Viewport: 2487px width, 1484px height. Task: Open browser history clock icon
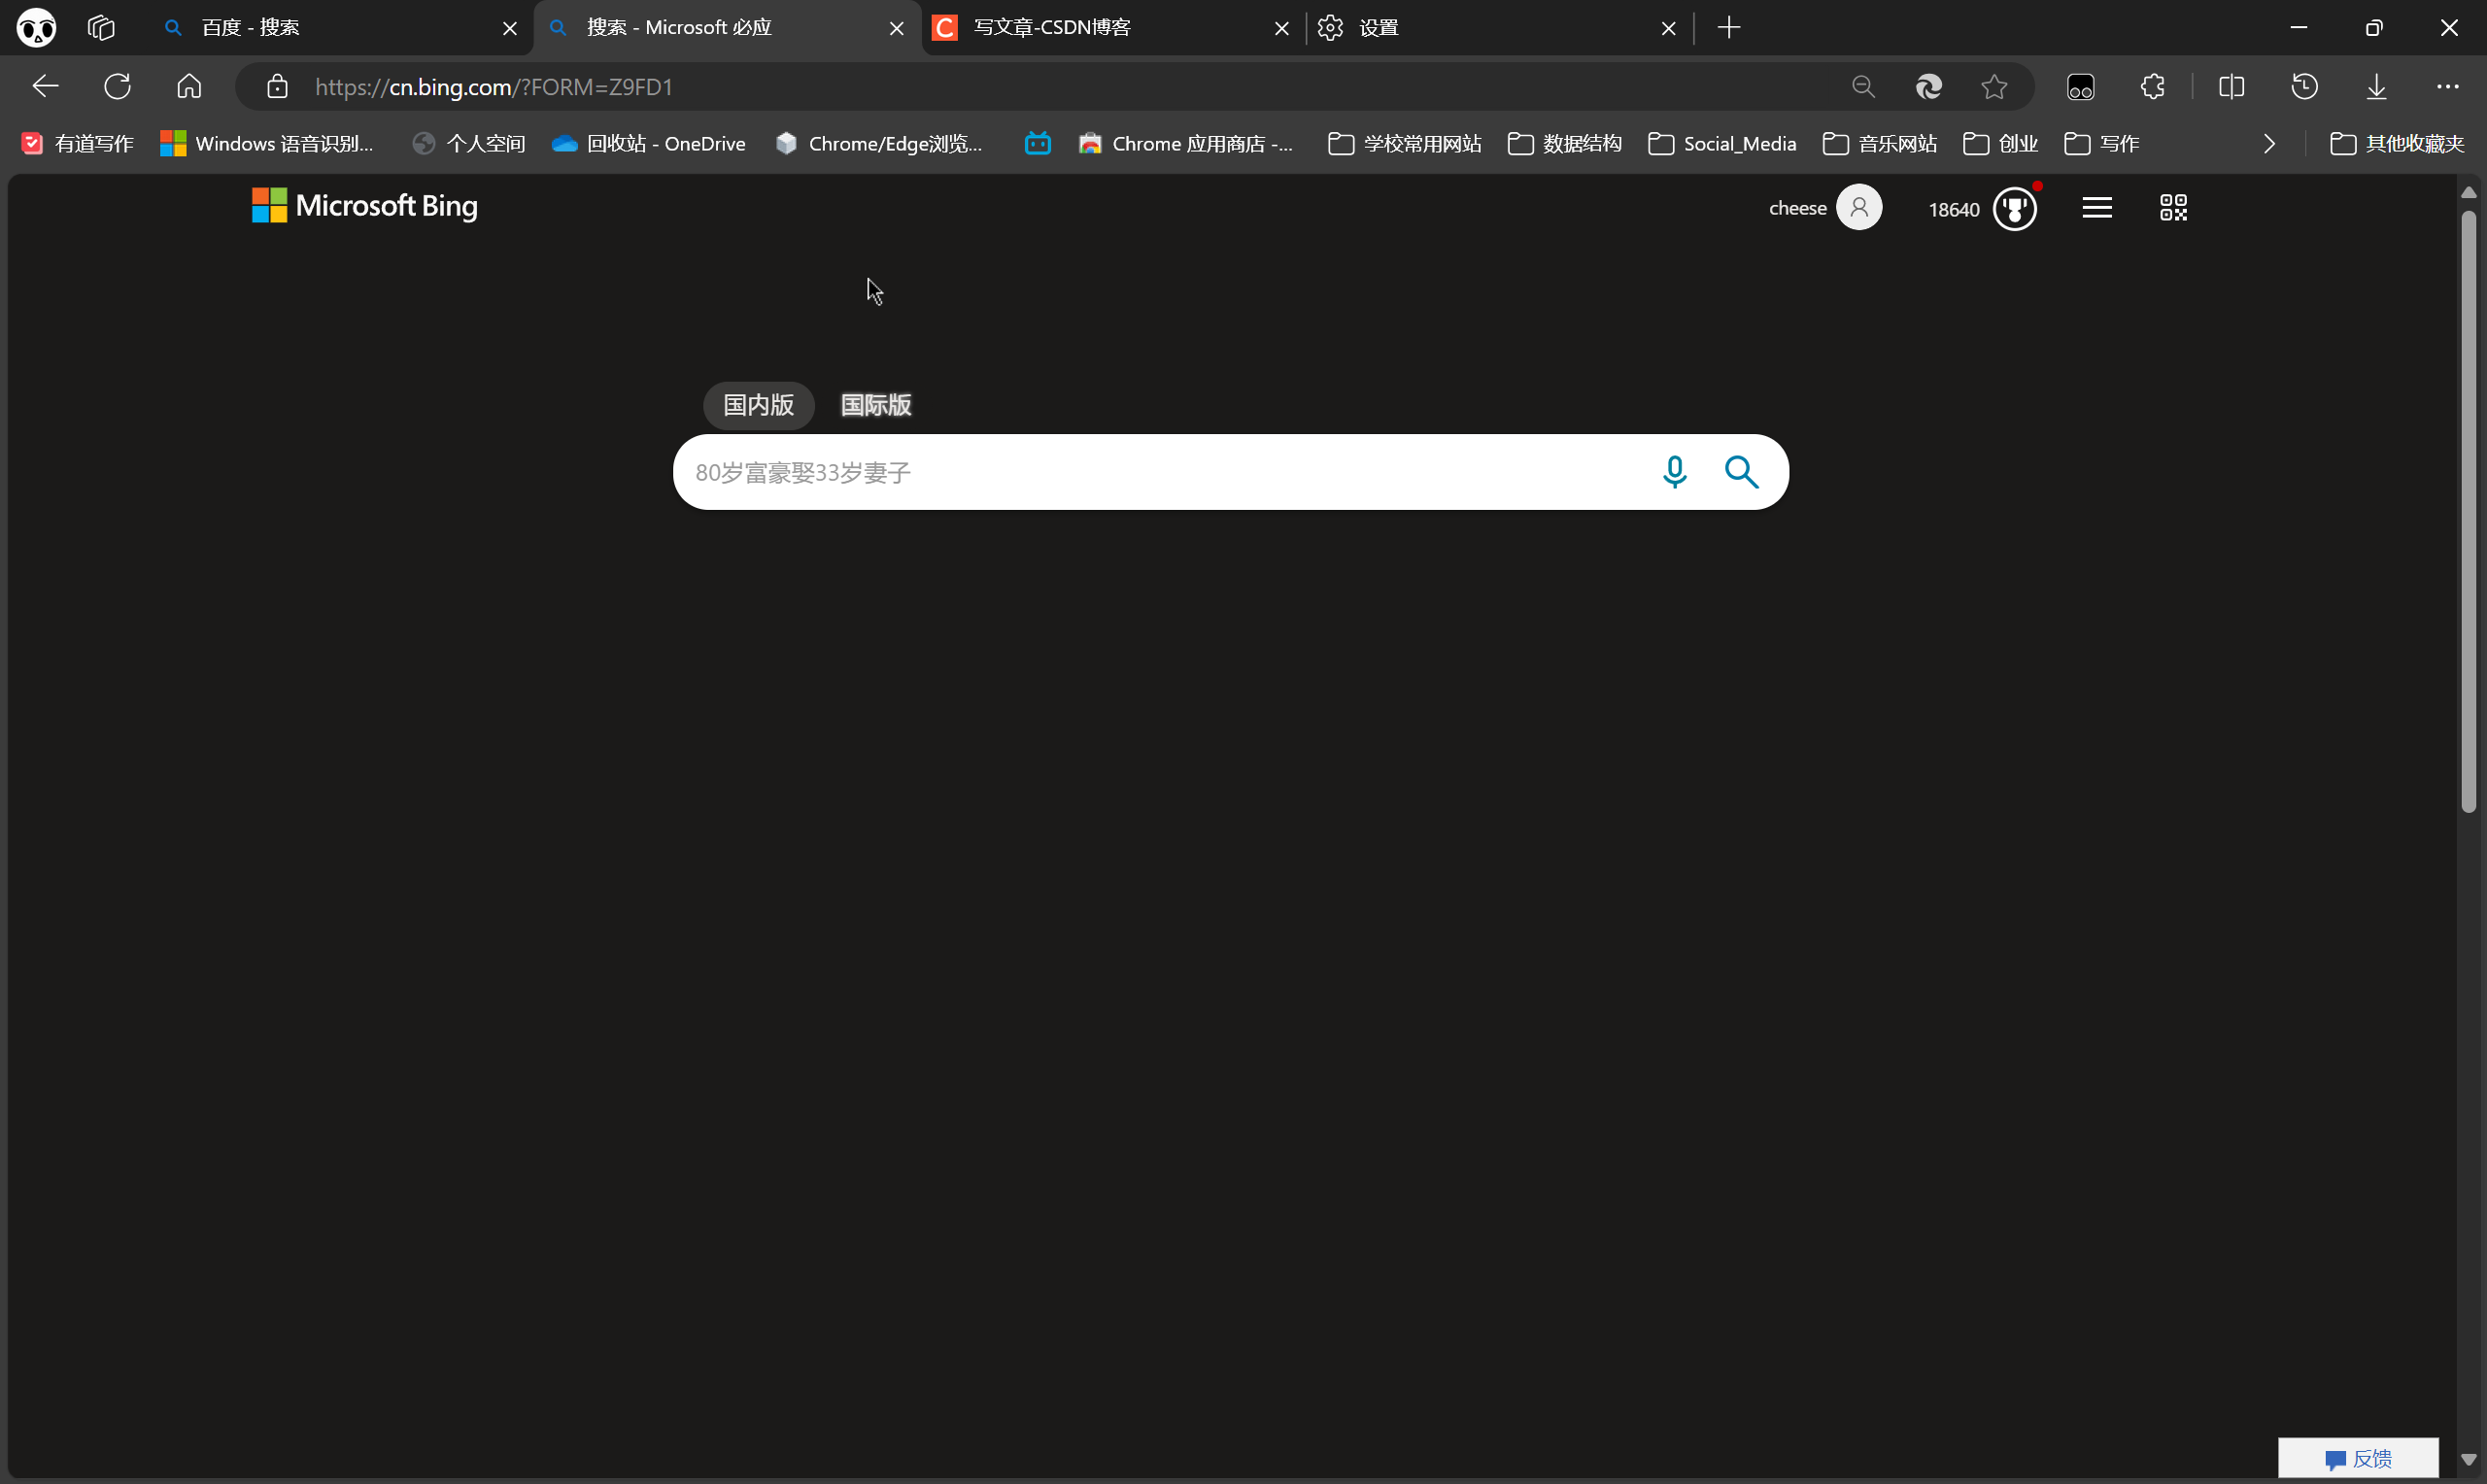(2304, 87)
